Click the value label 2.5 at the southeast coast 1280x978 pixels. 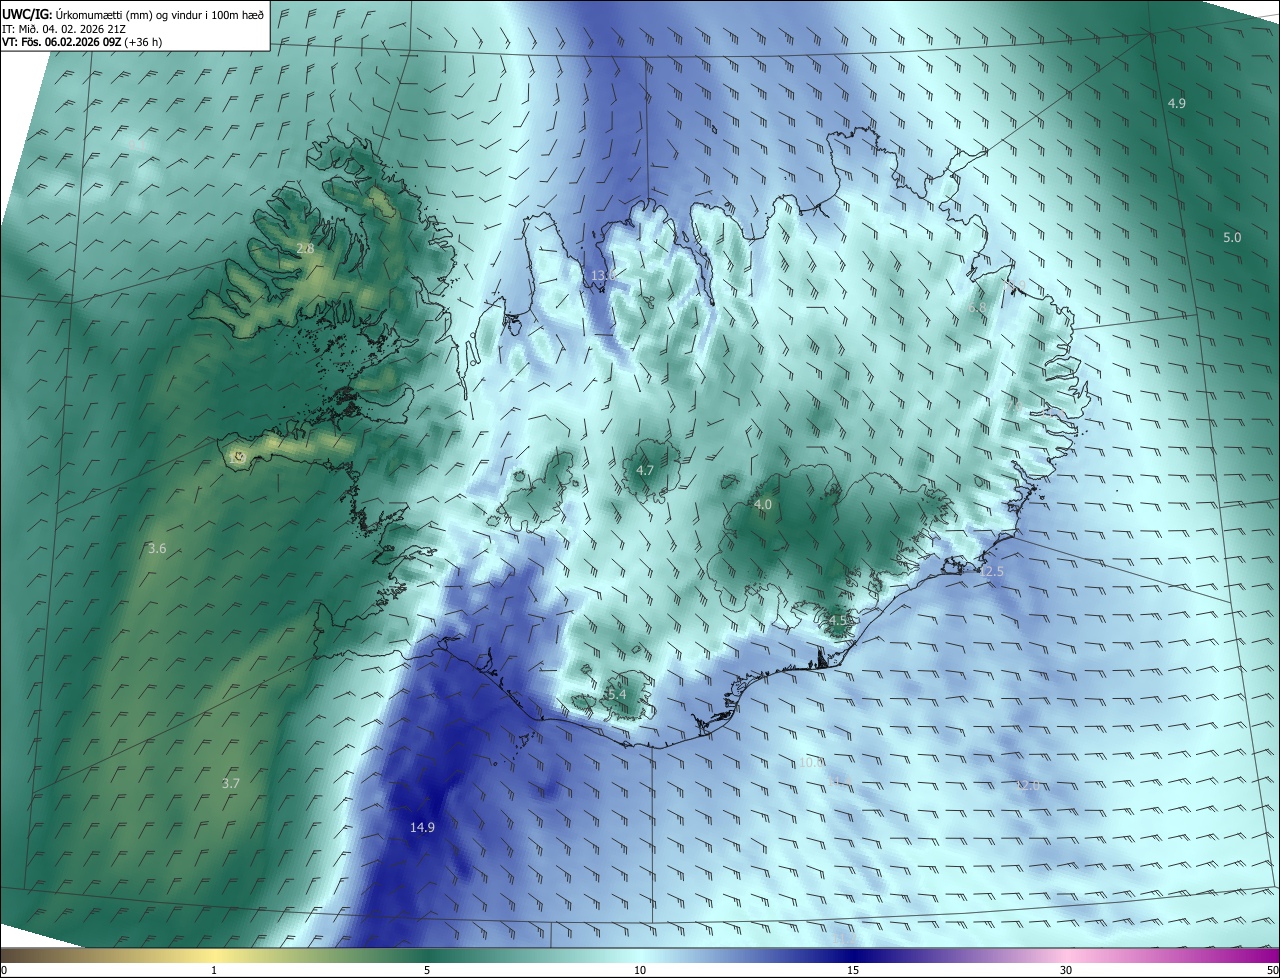(x=993, y=571)
